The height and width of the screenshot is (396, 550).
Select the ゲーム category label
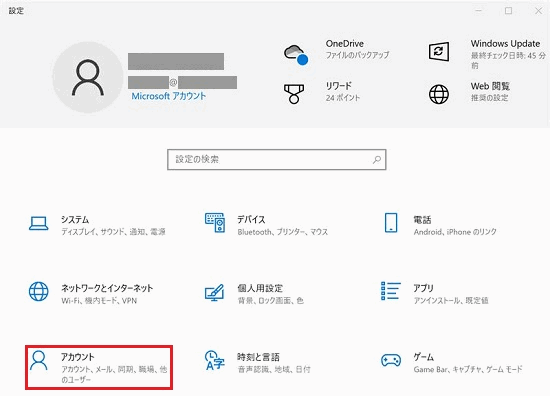point(423,357)
